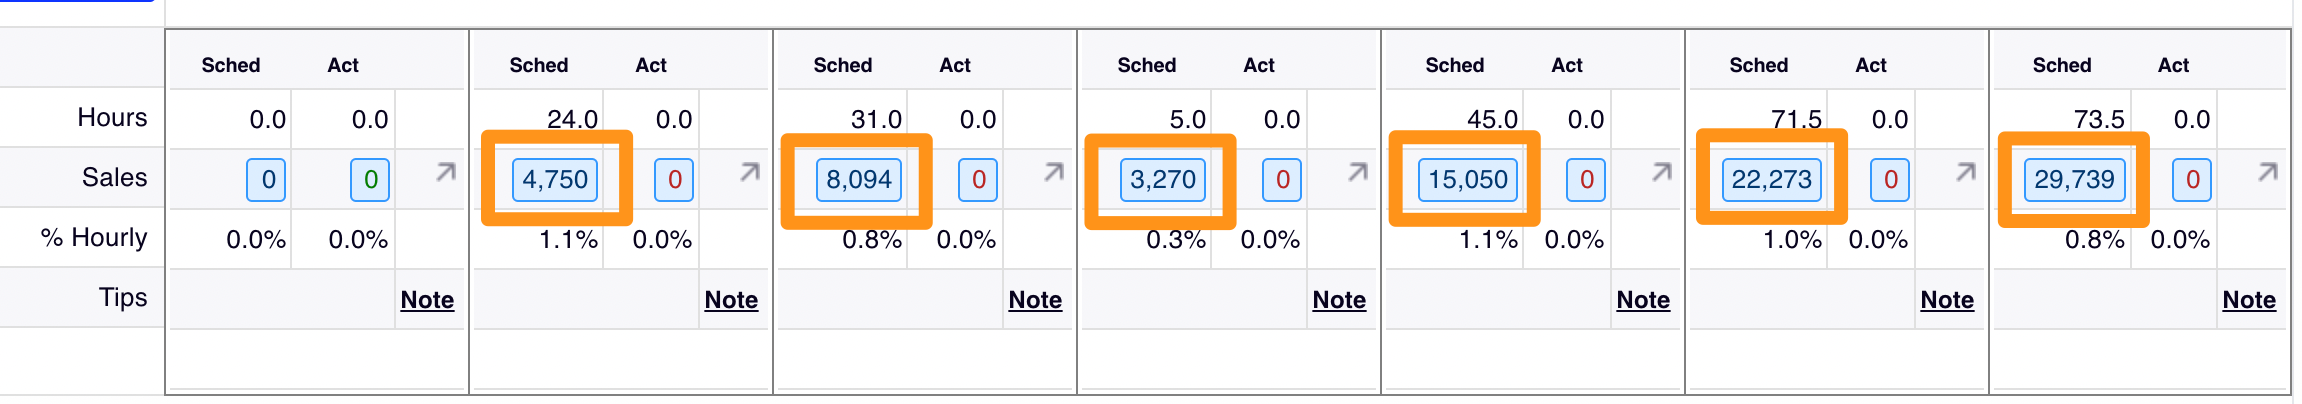Click the actual sales 0 field next to 4,750

pos(674,180)
